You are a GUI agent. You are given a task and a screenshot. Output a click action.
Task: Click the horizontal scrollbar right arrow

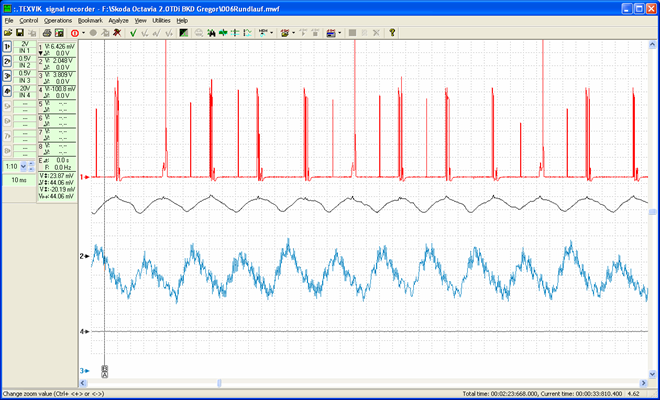tap(644, 383)
